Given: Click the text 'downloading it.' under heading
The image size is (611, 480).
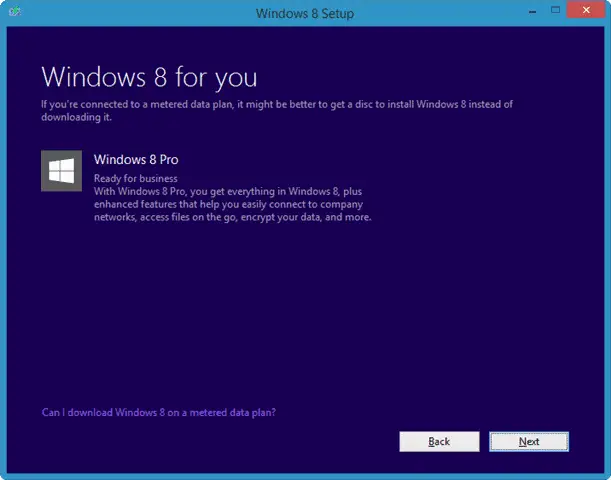Looking at the screenshot, I should pos(76,117).
